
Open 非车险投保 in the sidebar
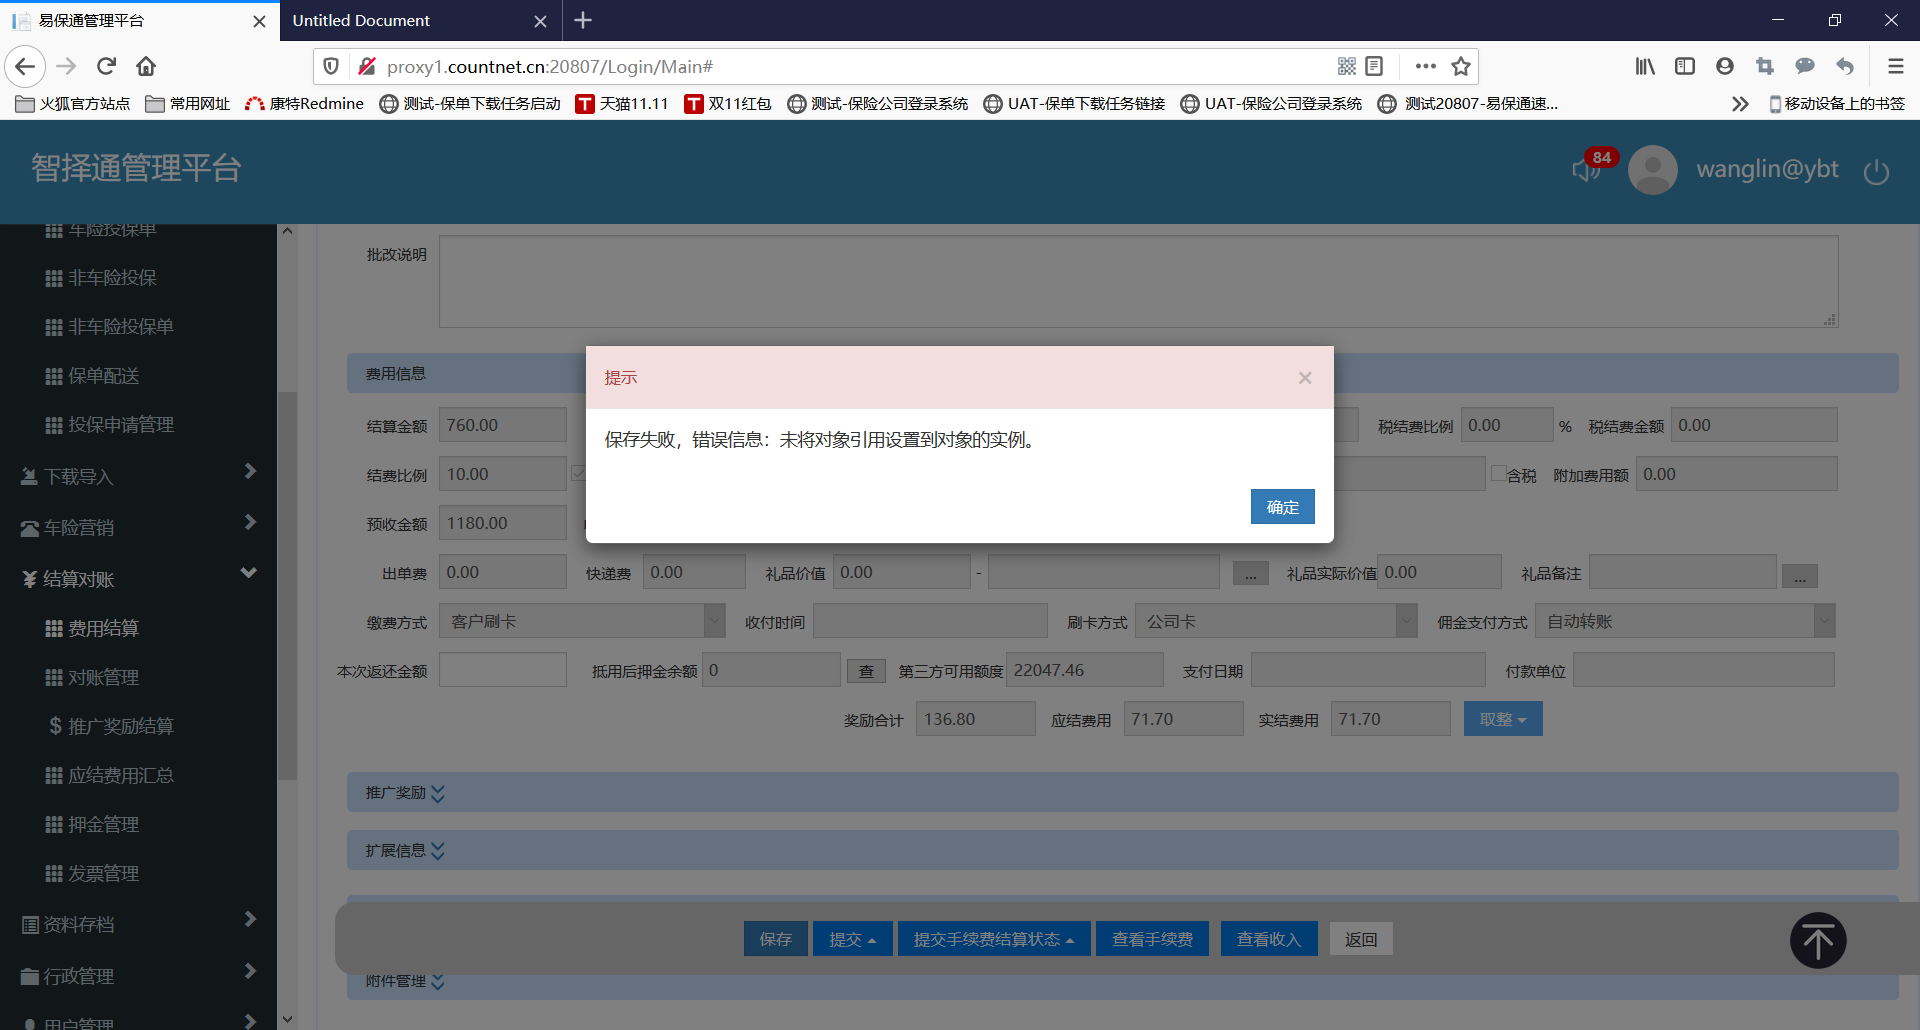[x=112, y=277]
